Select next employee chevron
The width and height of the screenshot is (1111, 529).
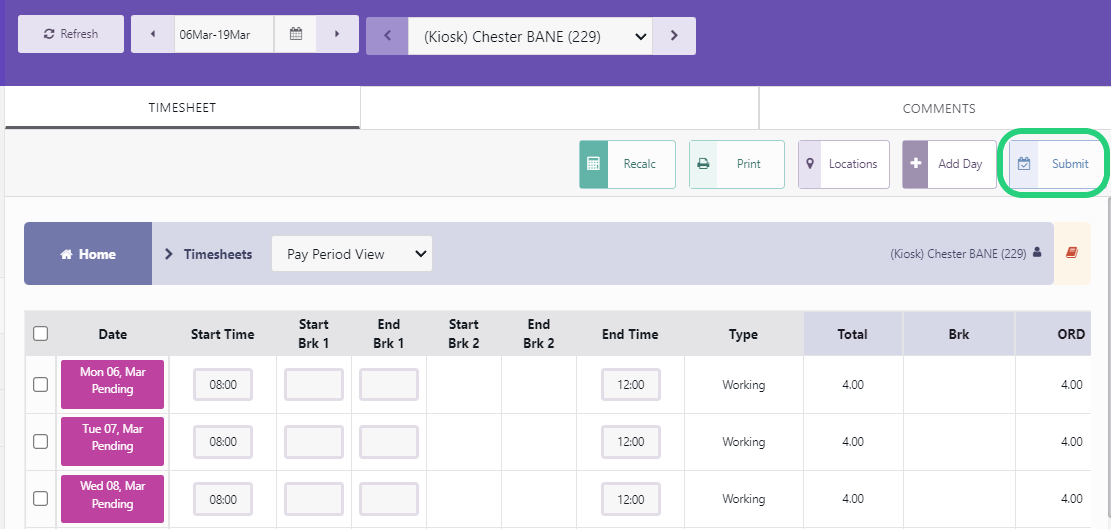click(x=674, y=36)
